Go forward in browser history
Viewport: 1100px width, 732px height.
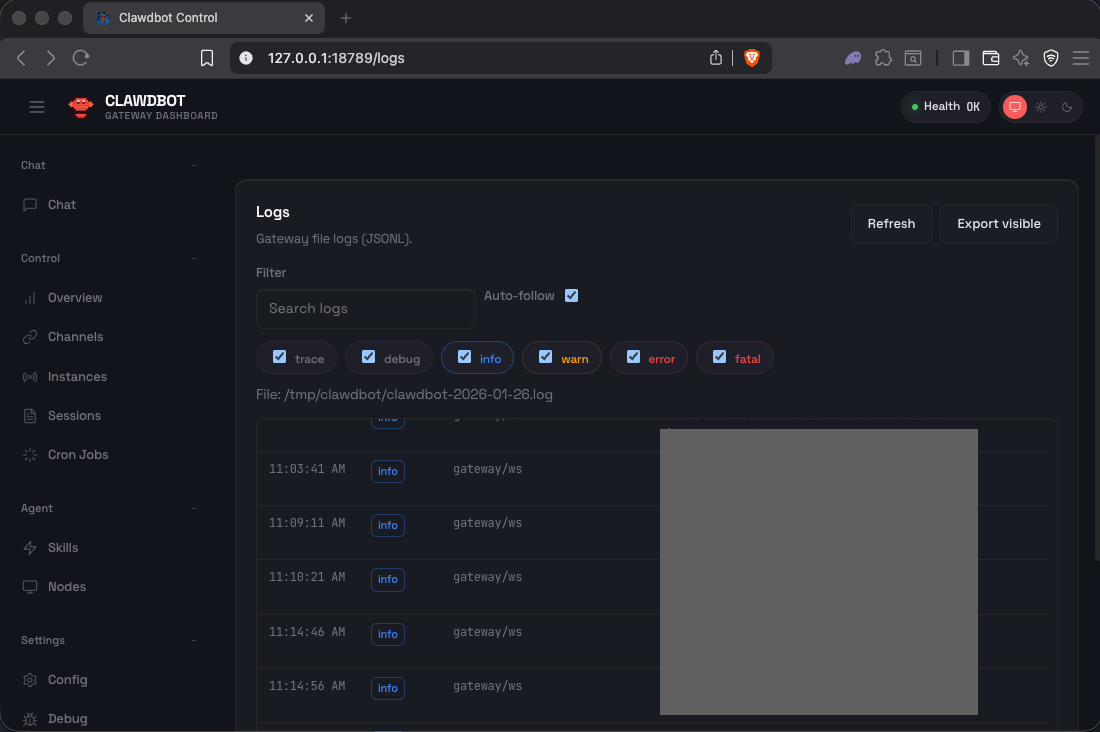coord(51,58)
